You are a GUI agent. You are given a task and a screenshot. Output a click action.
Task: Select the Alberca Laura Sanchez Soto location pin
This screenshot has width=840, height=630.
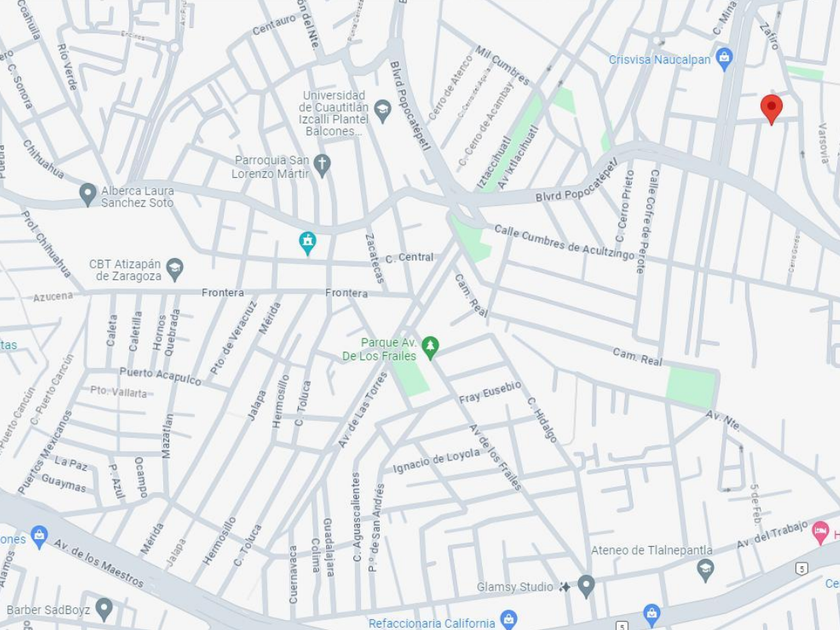[87, 194]
